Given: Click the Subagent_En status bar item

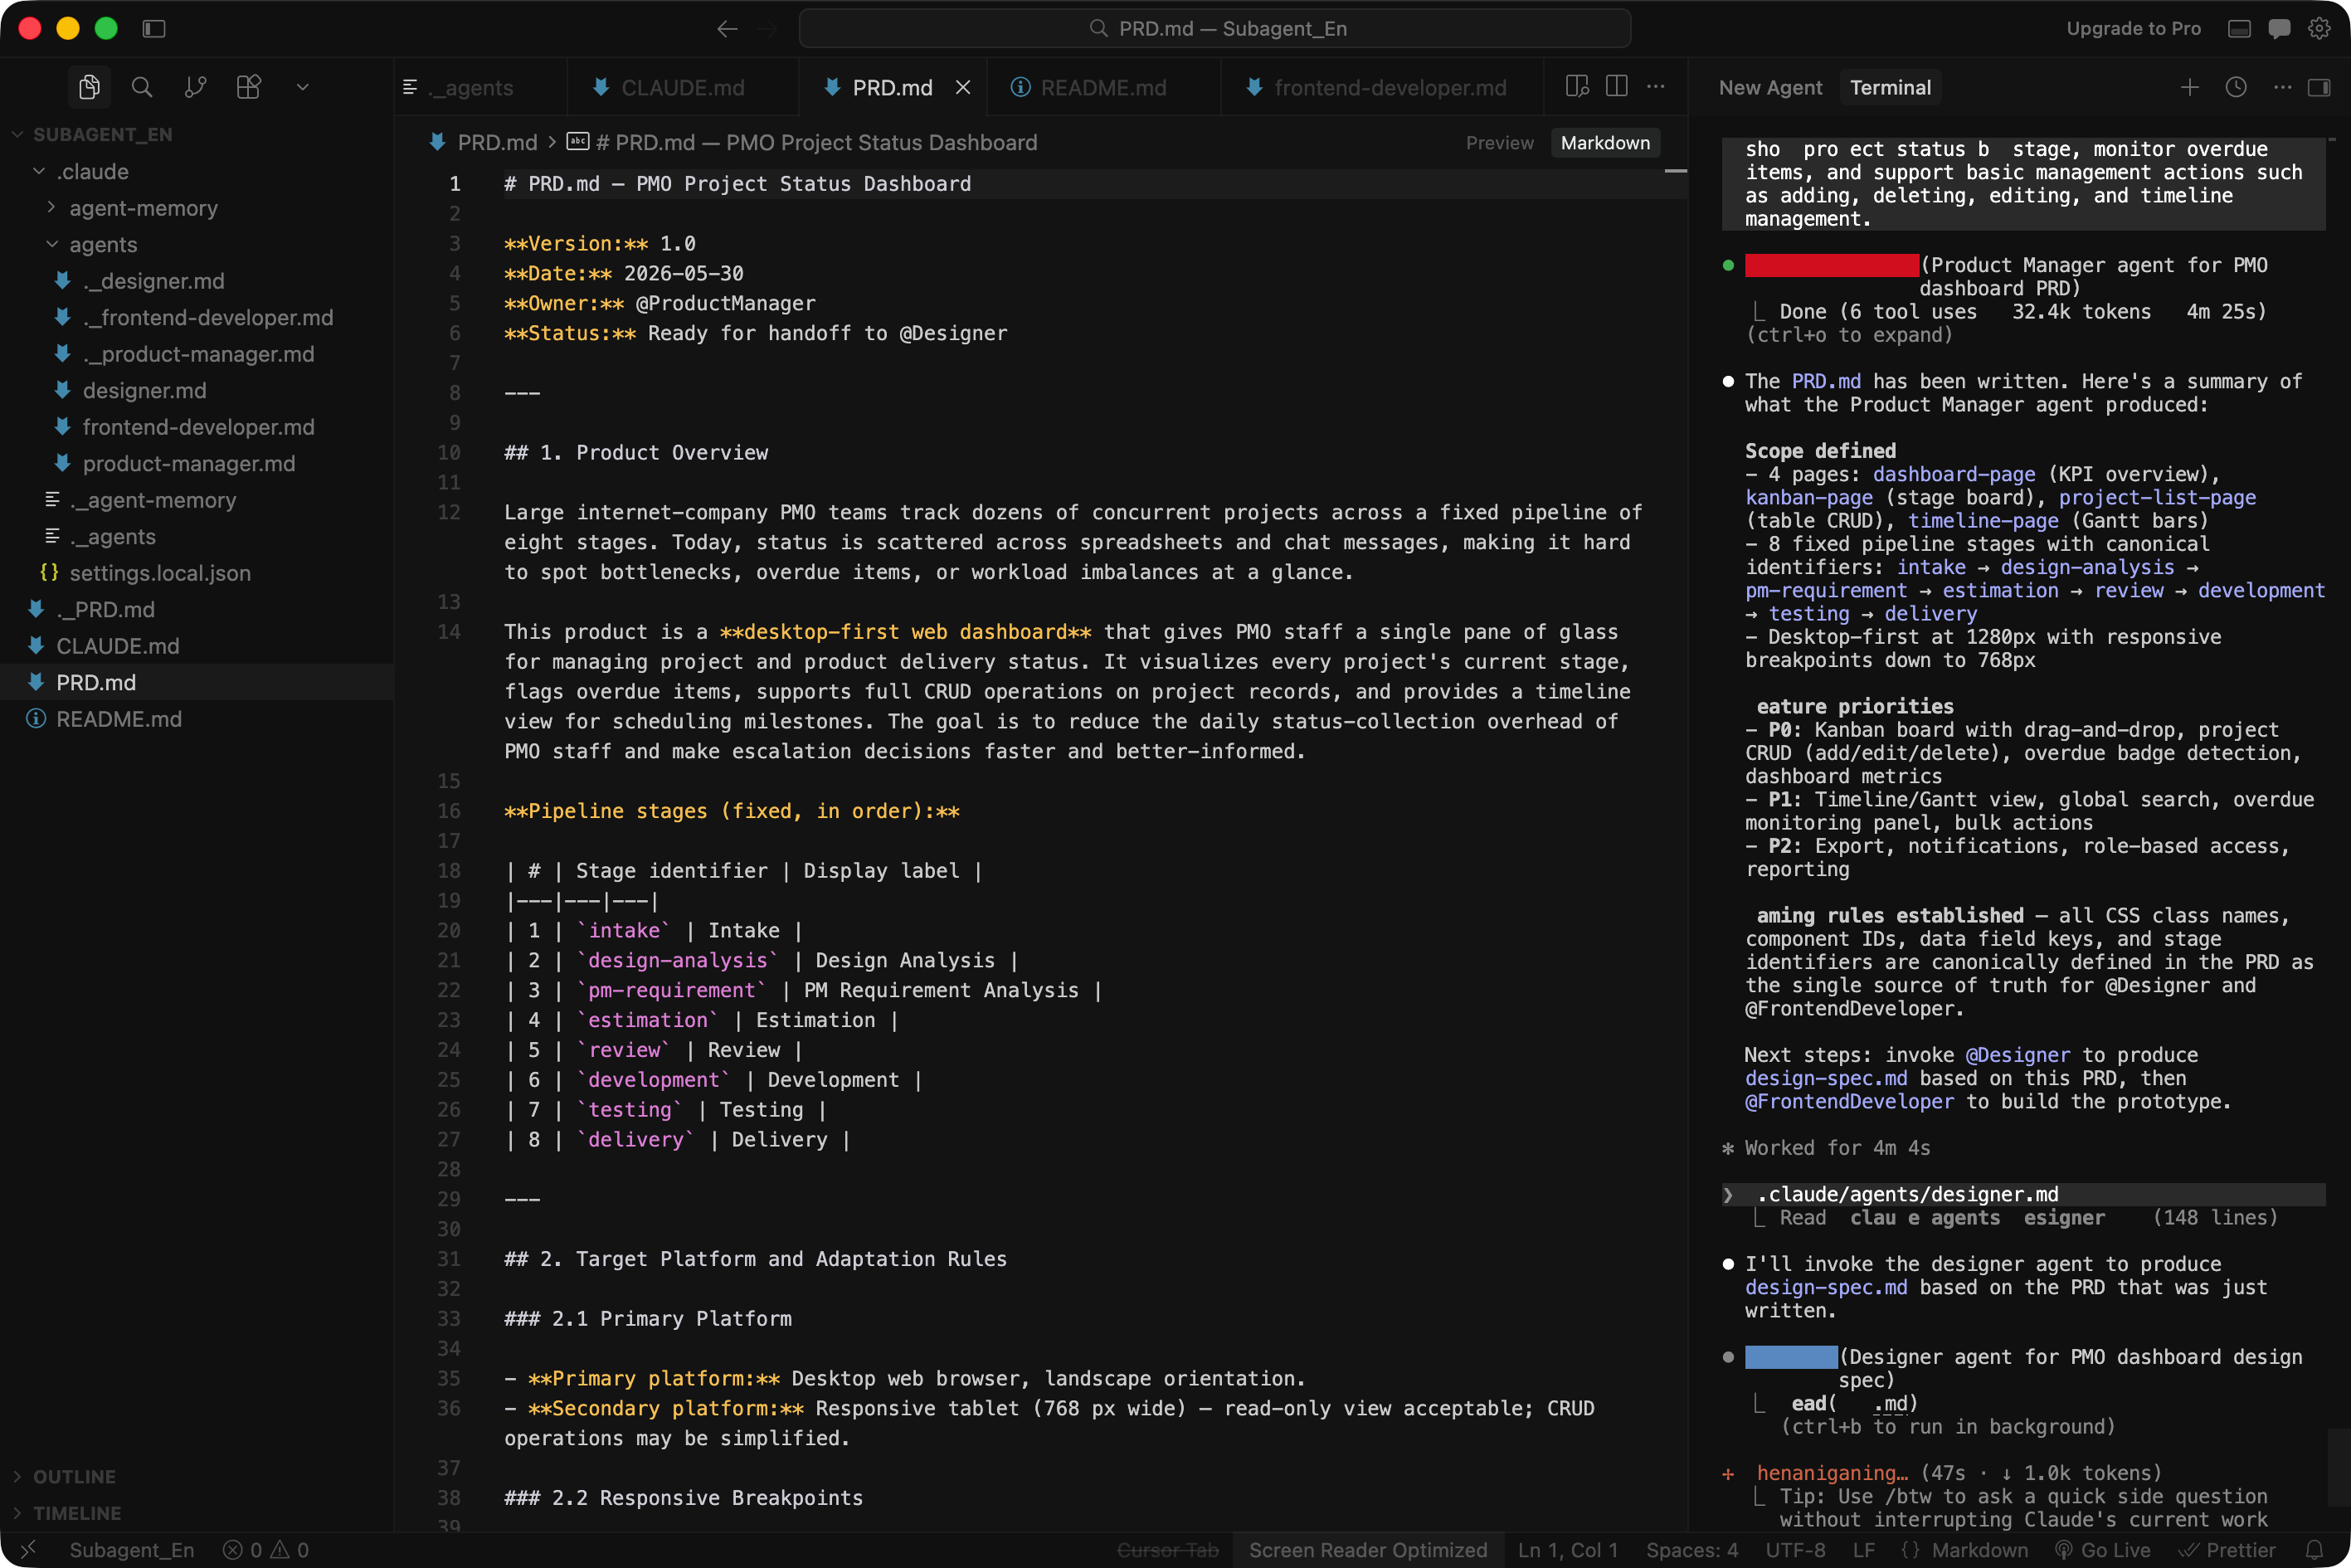Looking at the screenshot, I should 131,1549.
